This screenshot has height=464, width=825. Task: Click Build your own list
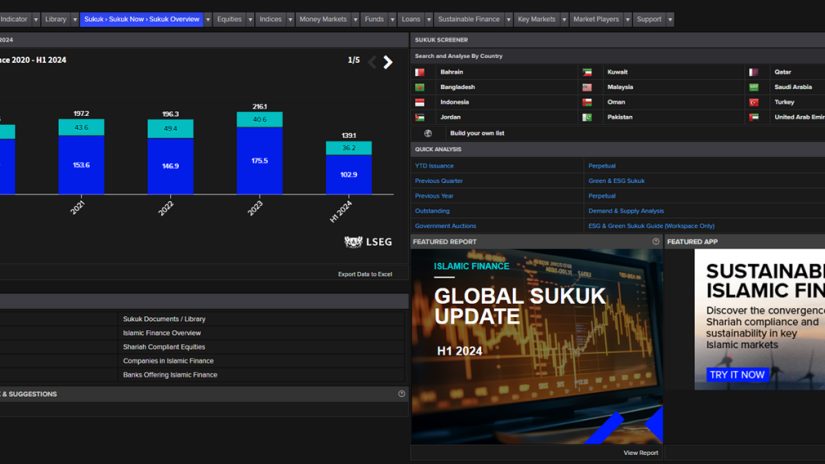[477, 133]
